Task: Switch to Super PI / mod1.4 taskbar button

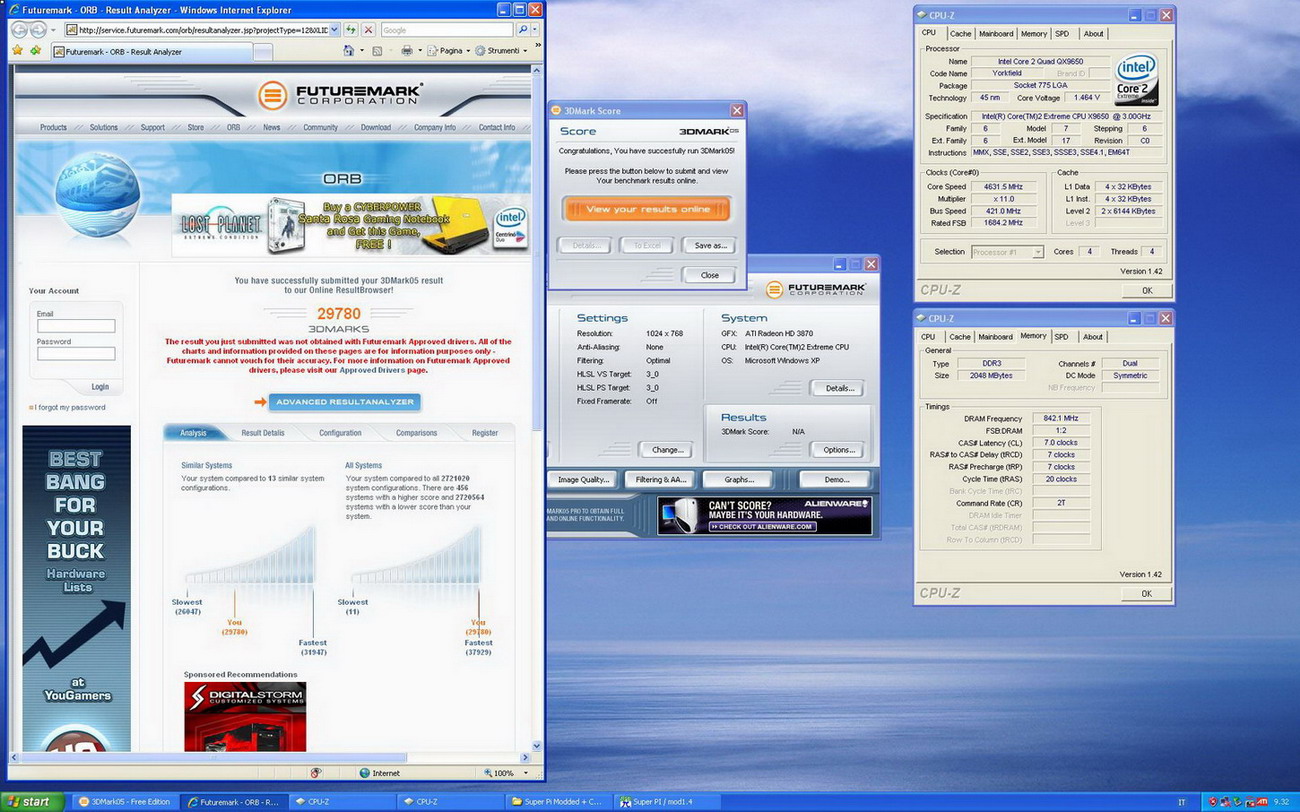Action: point(667,802)
